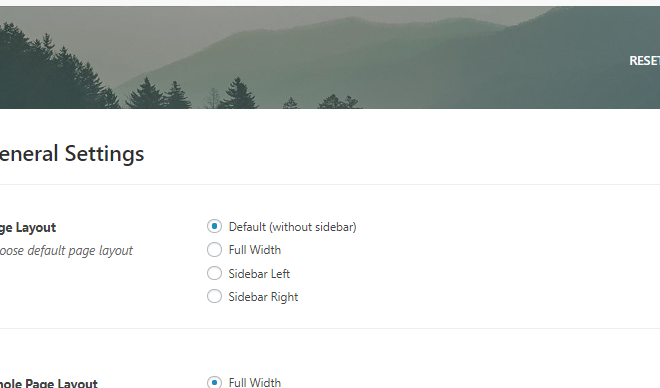Image resolution: width=660 pixels, height=388 pixels.
Task: Click the italic "Choose default page layout" description
Action: coord(66,251)
